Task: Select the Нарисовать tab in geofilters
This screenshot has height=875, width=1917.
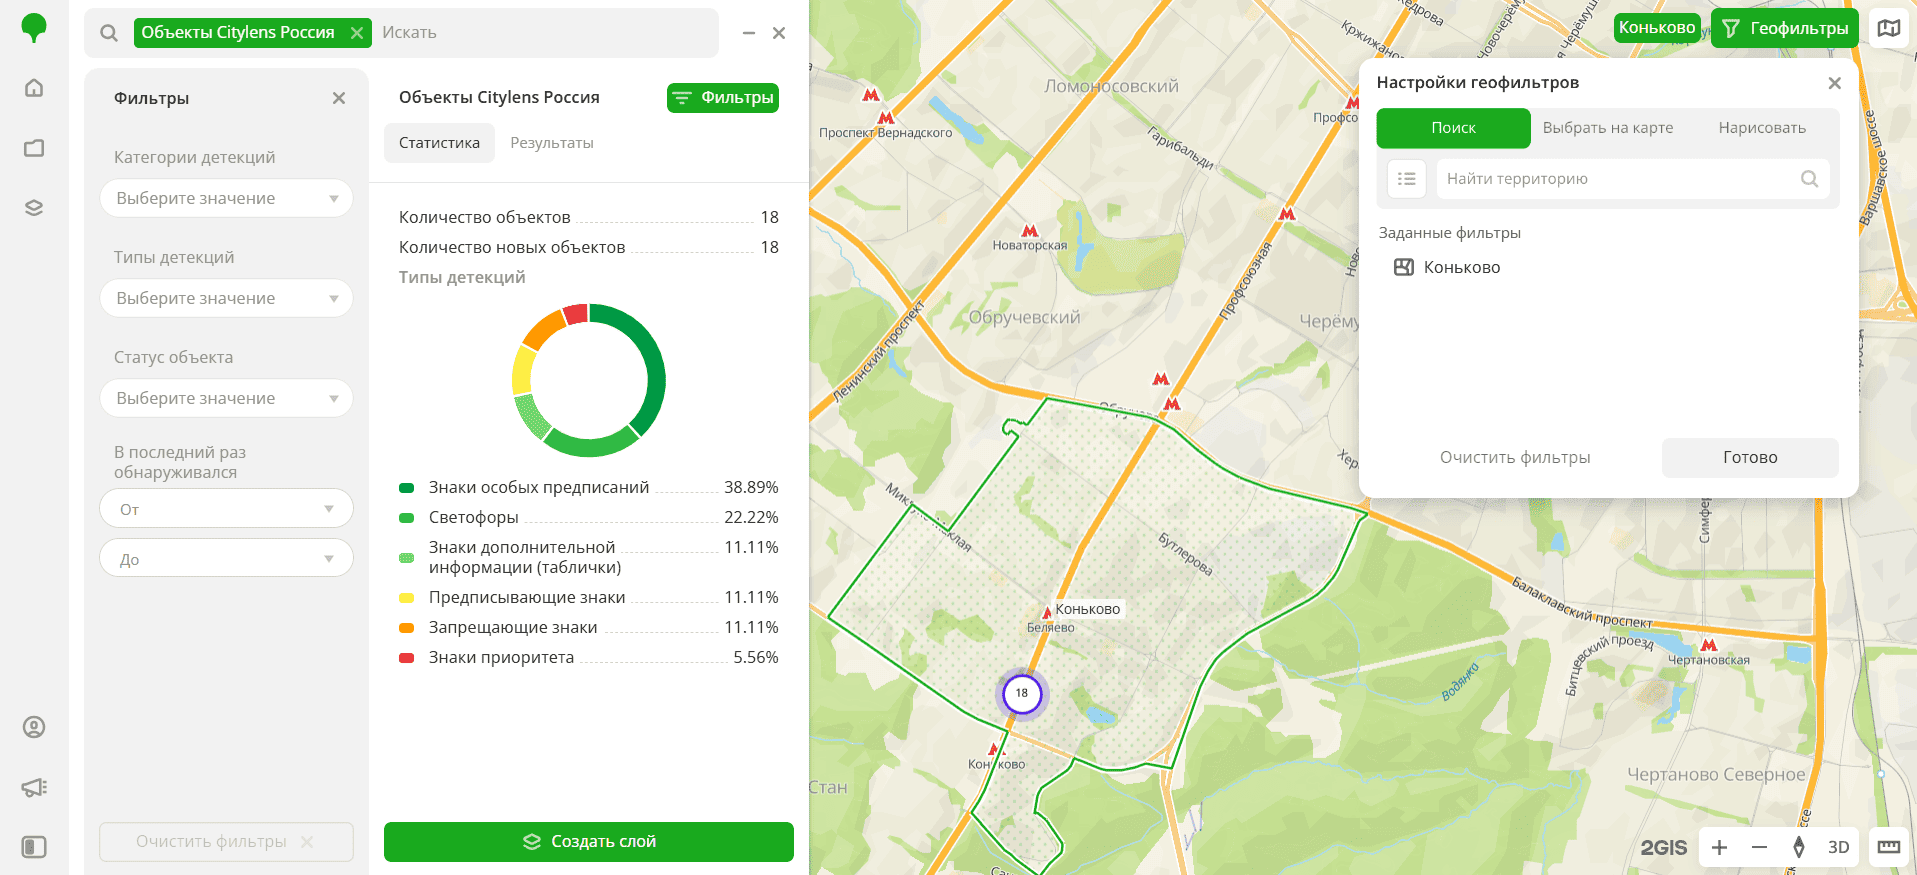Action: (x=1761, y=128)
